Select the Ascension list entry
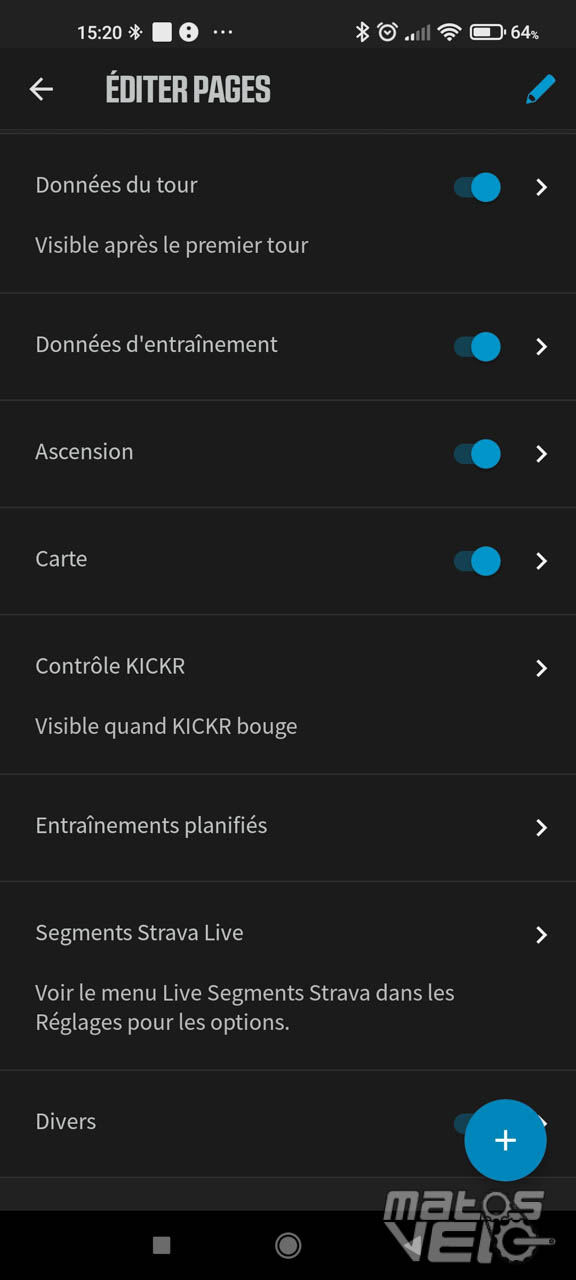 (x=288, y=454)
